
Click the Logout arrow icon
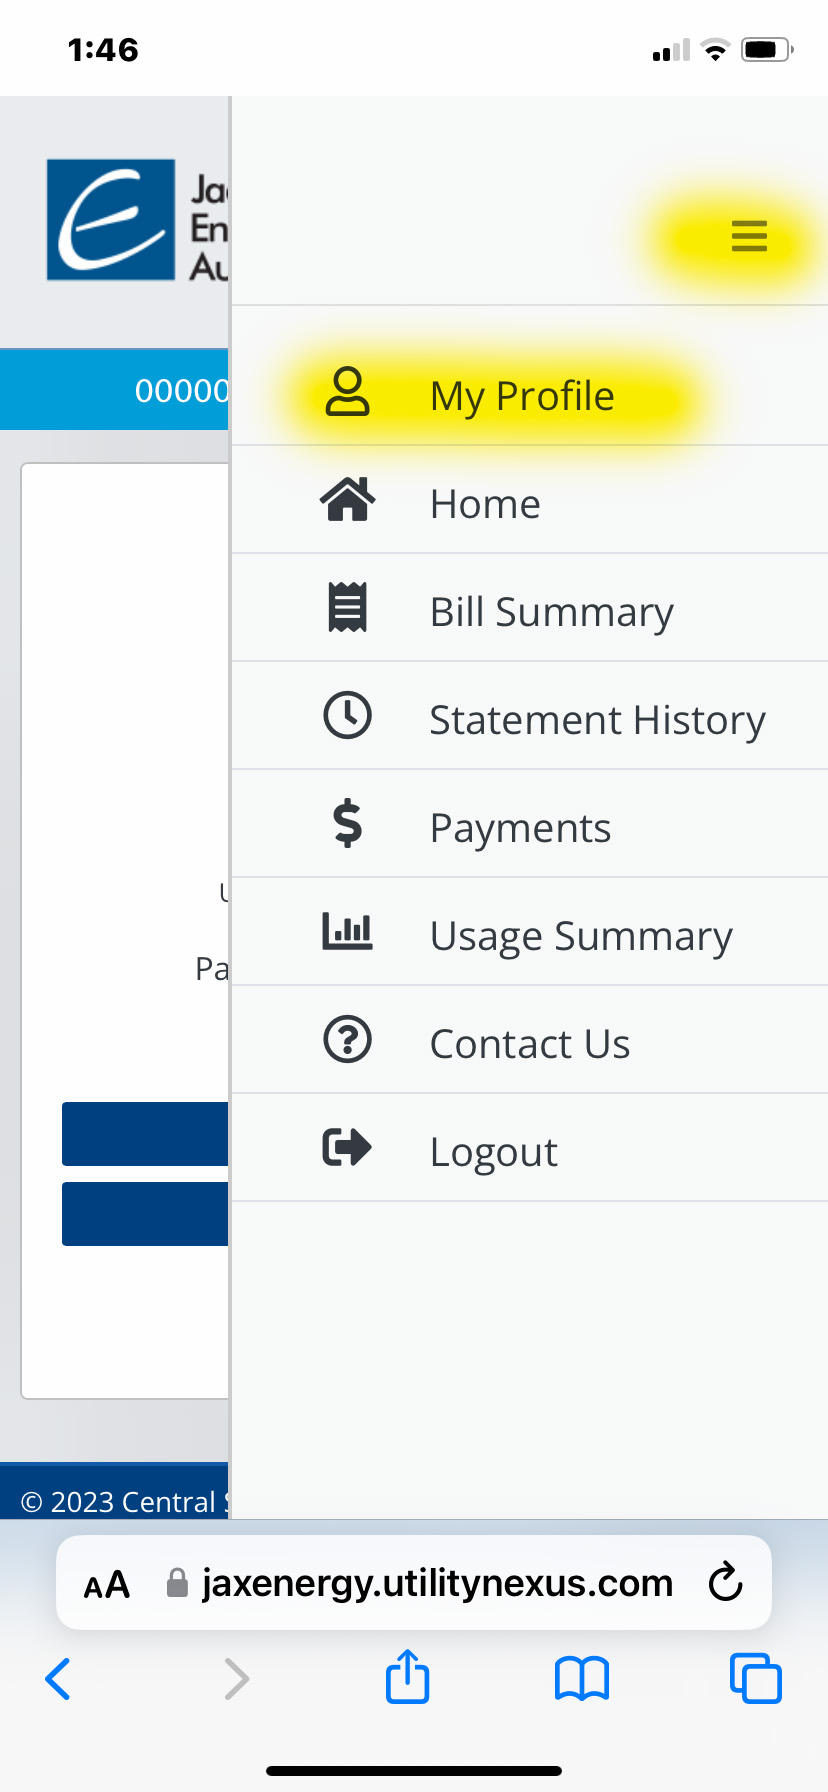[x=348, y=1148]
